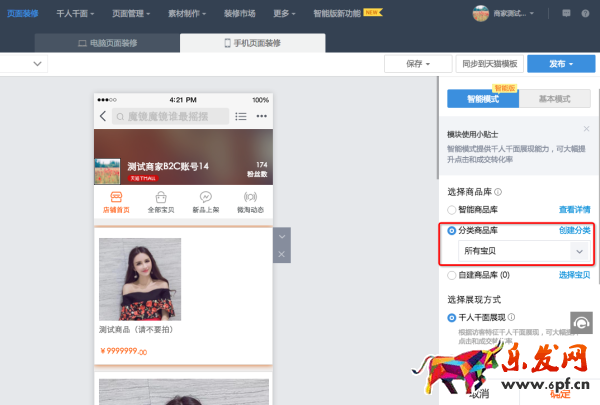
Task: Switch to 电脑页面装修 tab
Action: [x=107, y=43]
